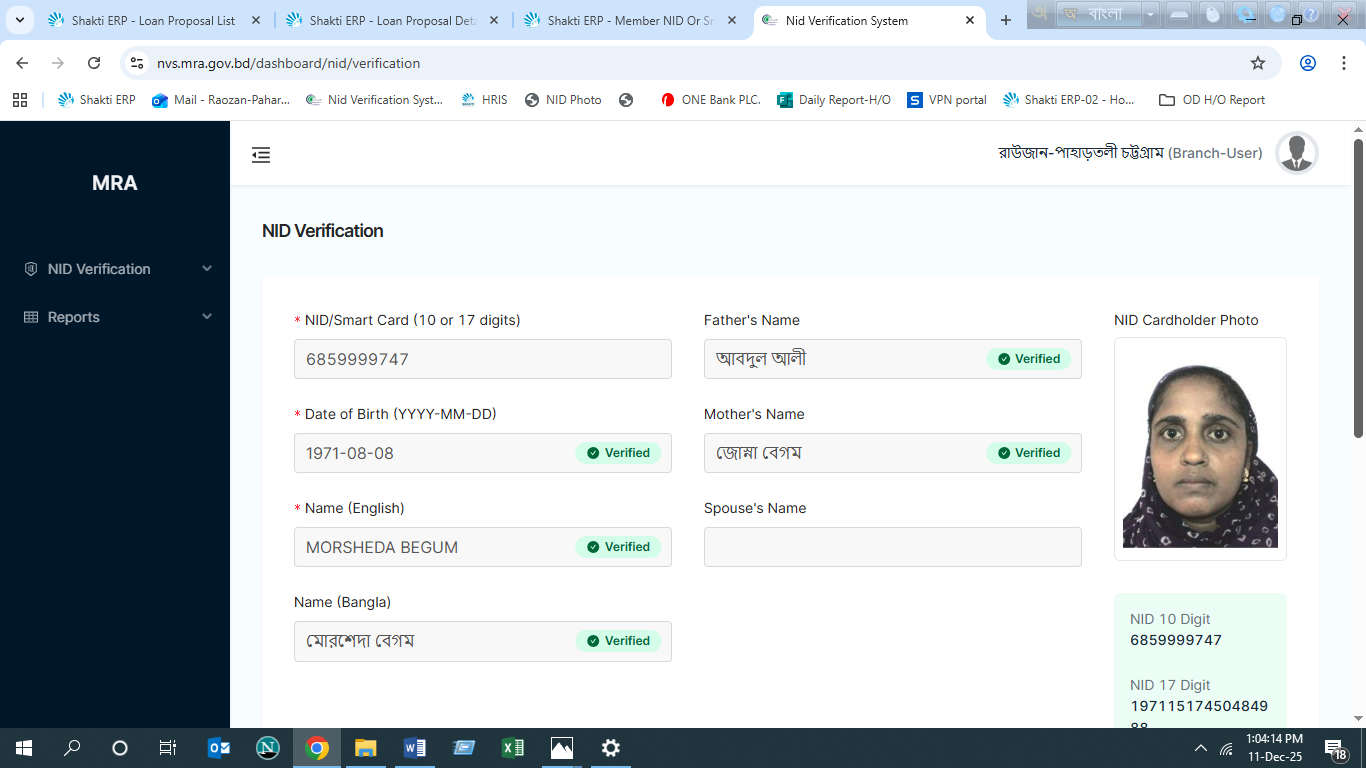Open Word from the Windows taskbar
The image size is (1366, 768).
click(x=414, y=748)
